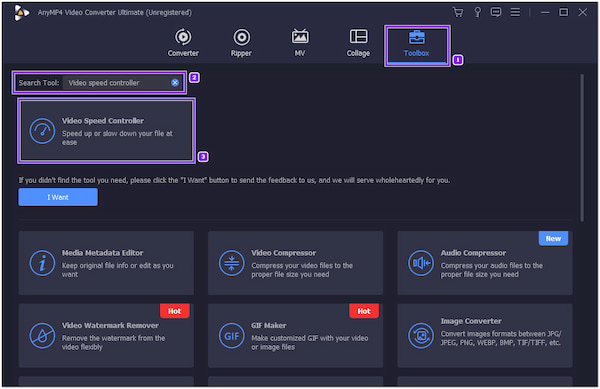Click the key register icon
600x389 pixels.
tap(478, 12)
